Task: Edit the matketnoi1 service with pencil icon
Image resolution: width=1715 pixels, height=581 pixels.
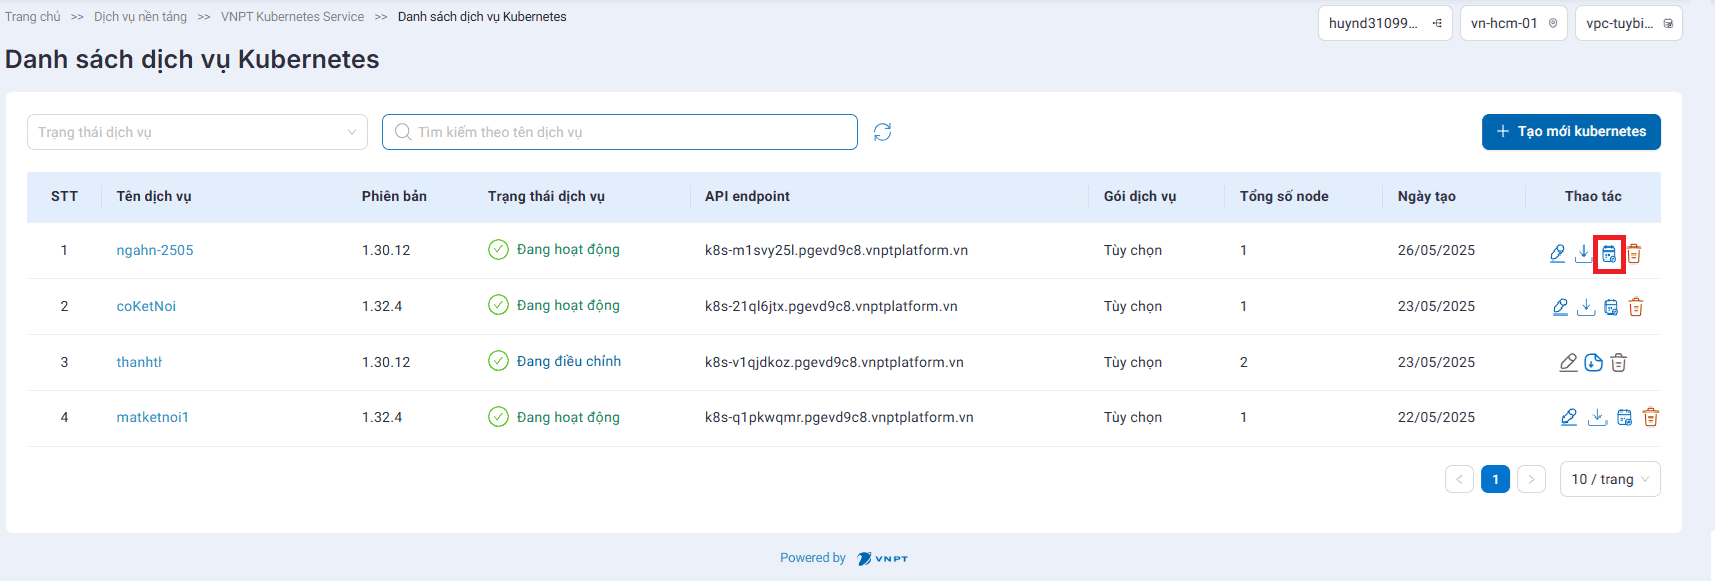Action: pos(1569,417)
